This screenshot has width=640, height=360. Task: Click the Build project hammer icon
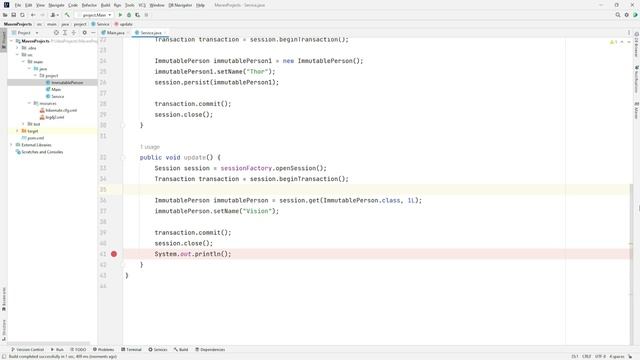pyautogui.click(x=67, y=15)
